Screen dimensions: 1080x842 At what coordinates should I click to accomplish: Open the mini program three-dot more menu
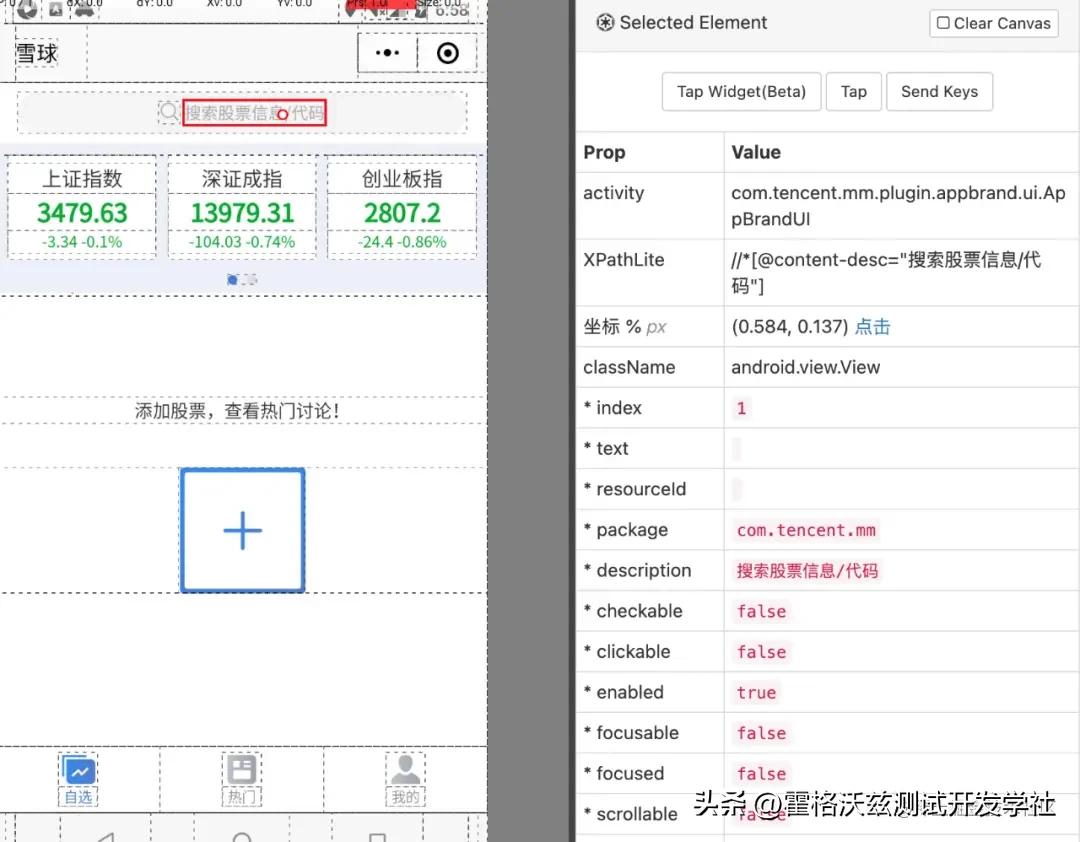point(387,53)
